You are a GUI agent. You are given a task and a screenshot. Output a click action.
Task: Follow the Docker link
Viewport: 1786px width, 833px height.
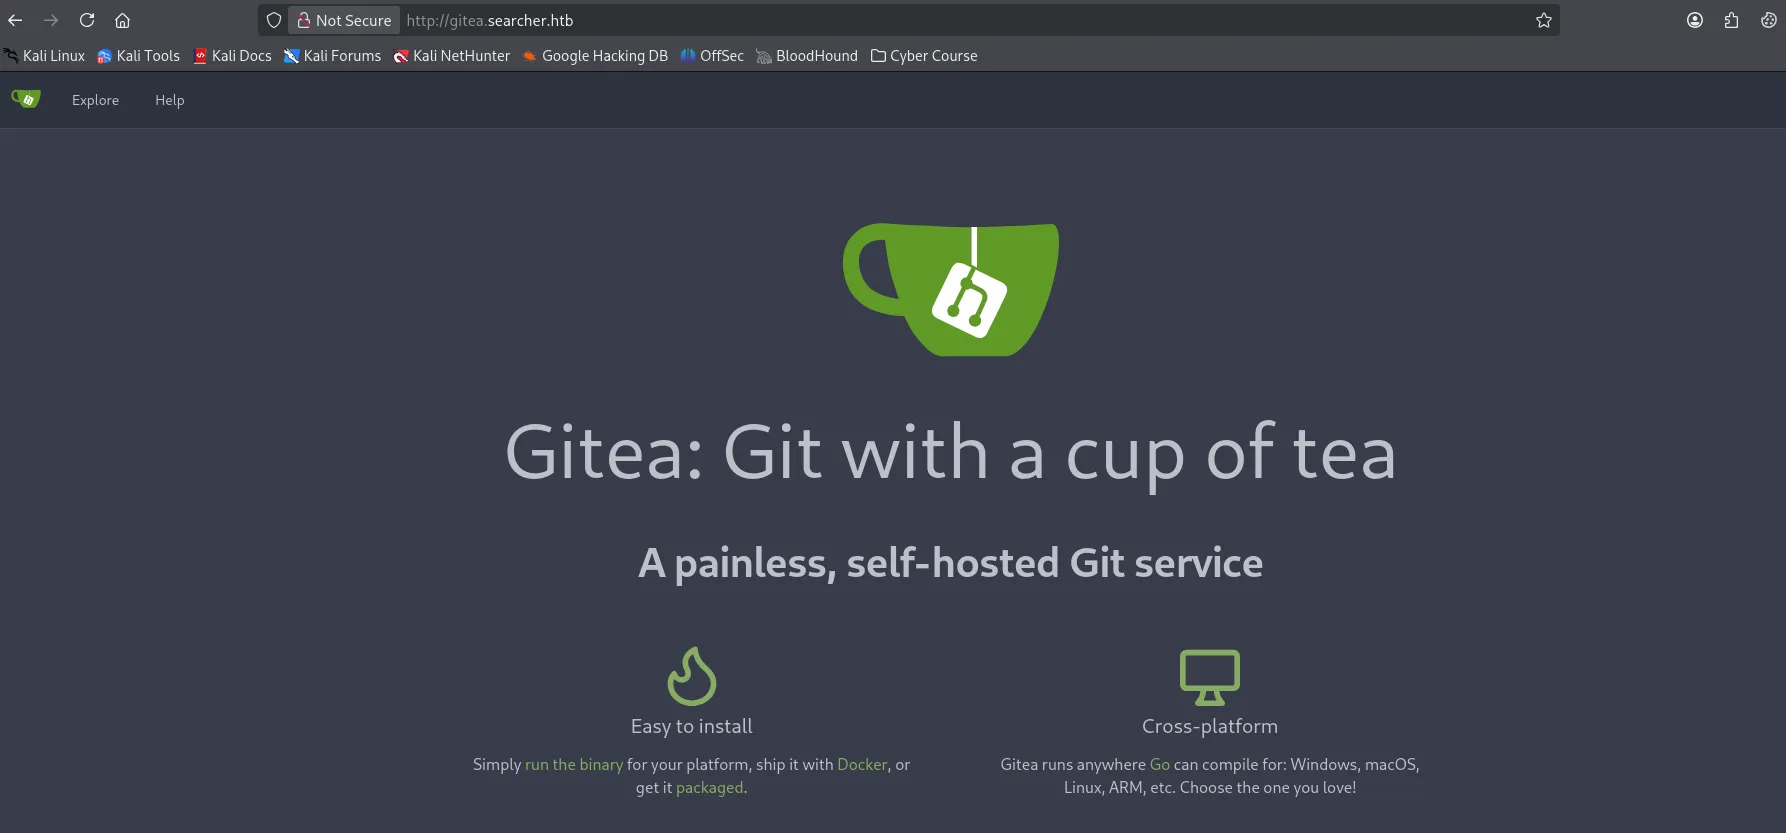point(862,764)
